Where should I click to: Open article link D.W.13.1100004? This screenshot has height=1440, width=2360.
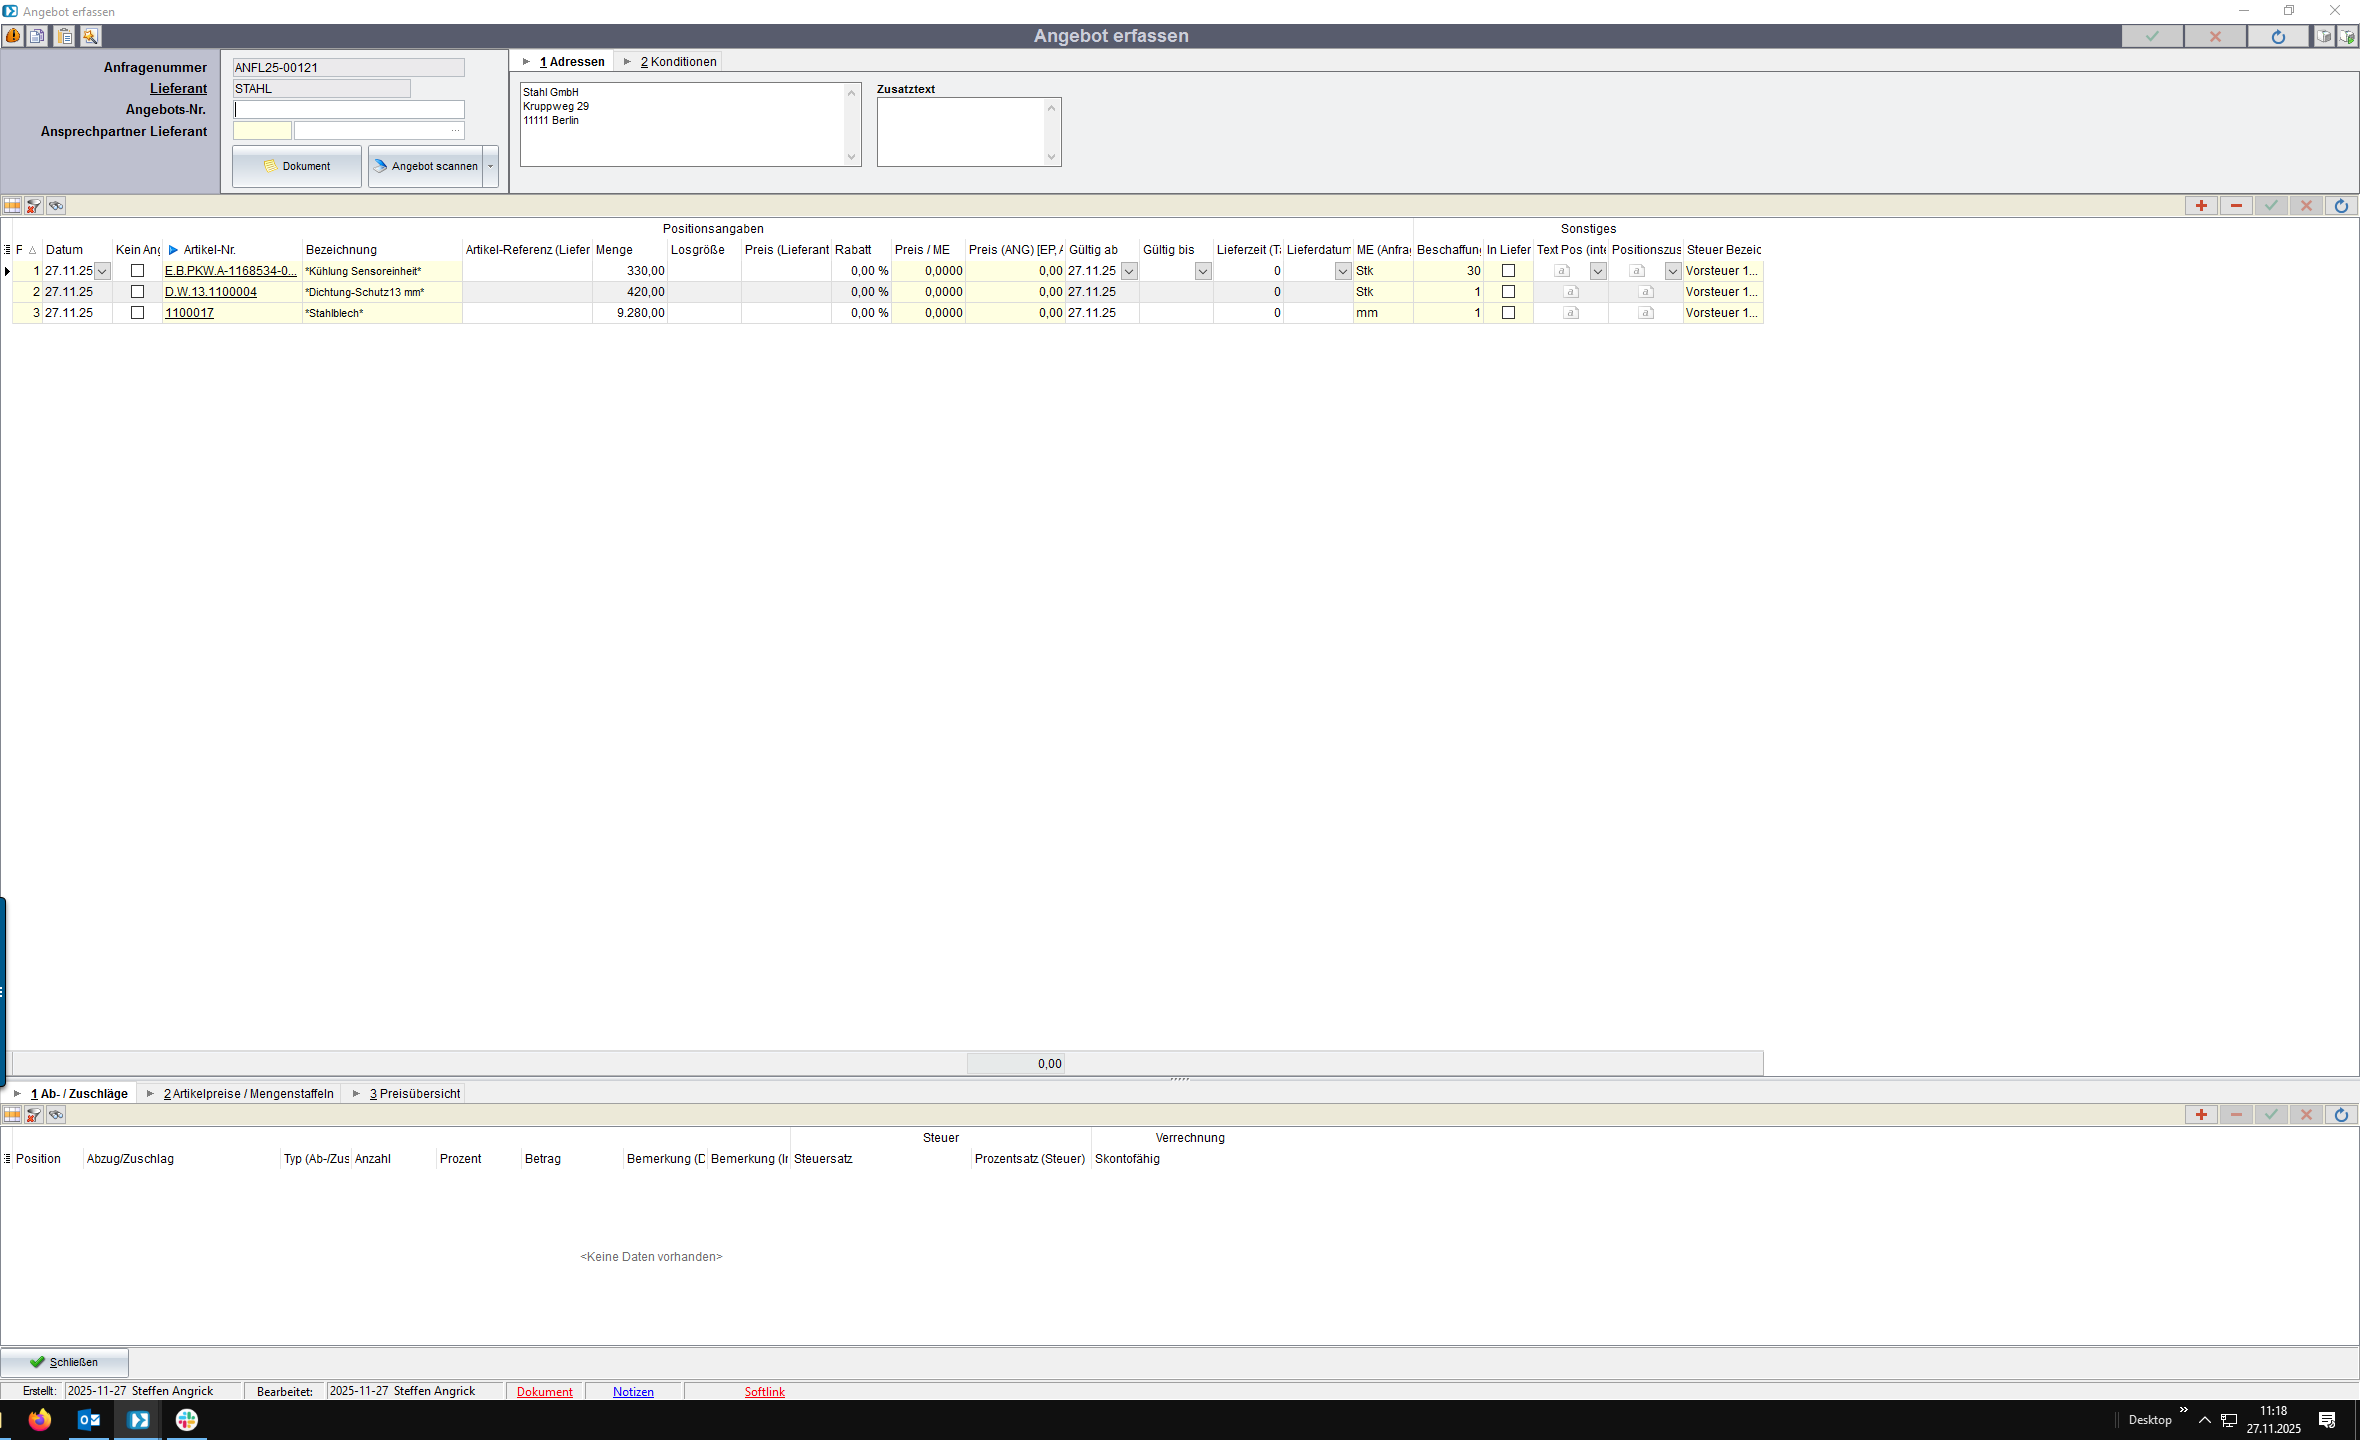pyautogui.click(x=211, y=292)
